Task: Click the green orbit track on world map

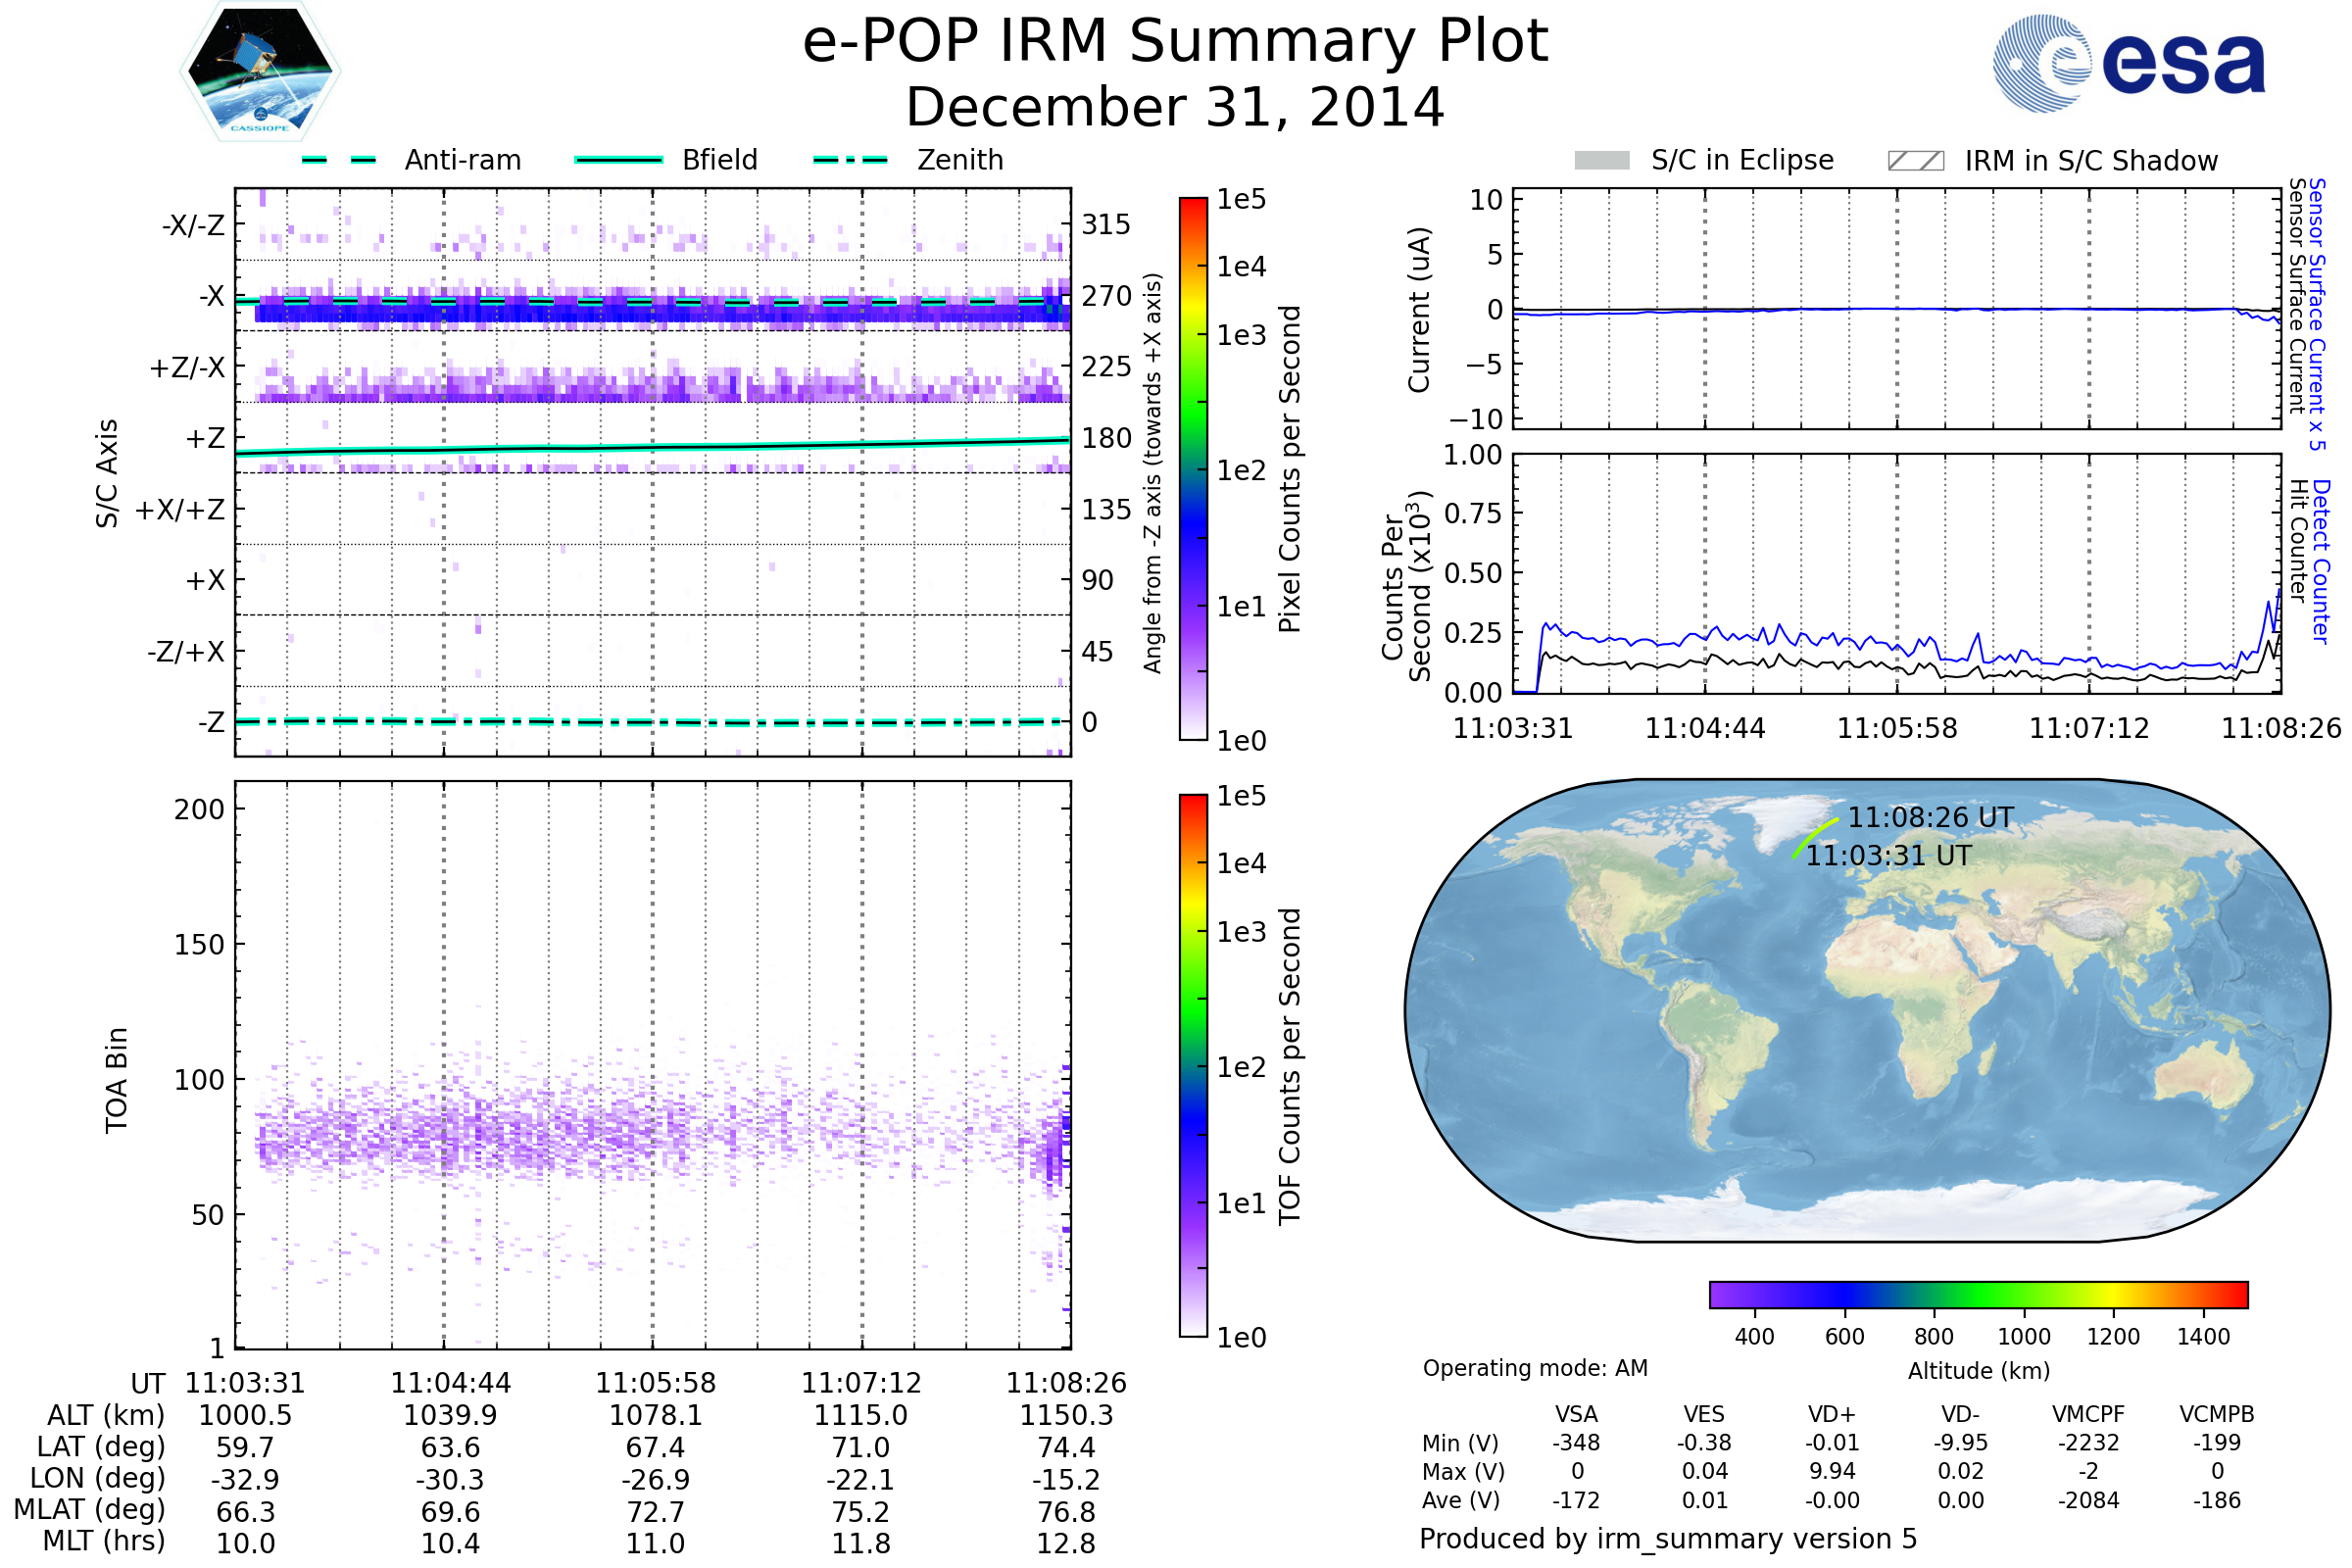Action: tap(1813, 836)
